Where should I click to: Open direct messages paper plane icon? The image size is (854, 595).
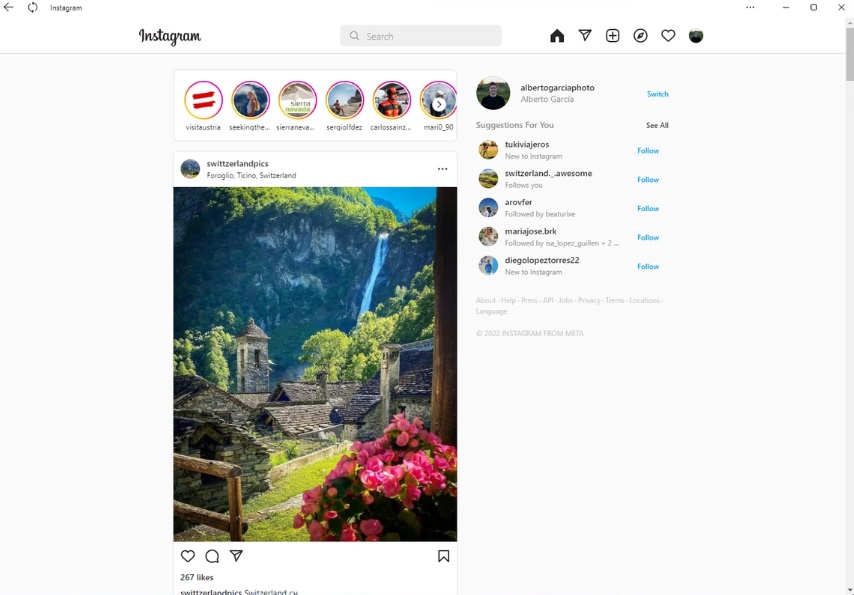tap(585, 36)
